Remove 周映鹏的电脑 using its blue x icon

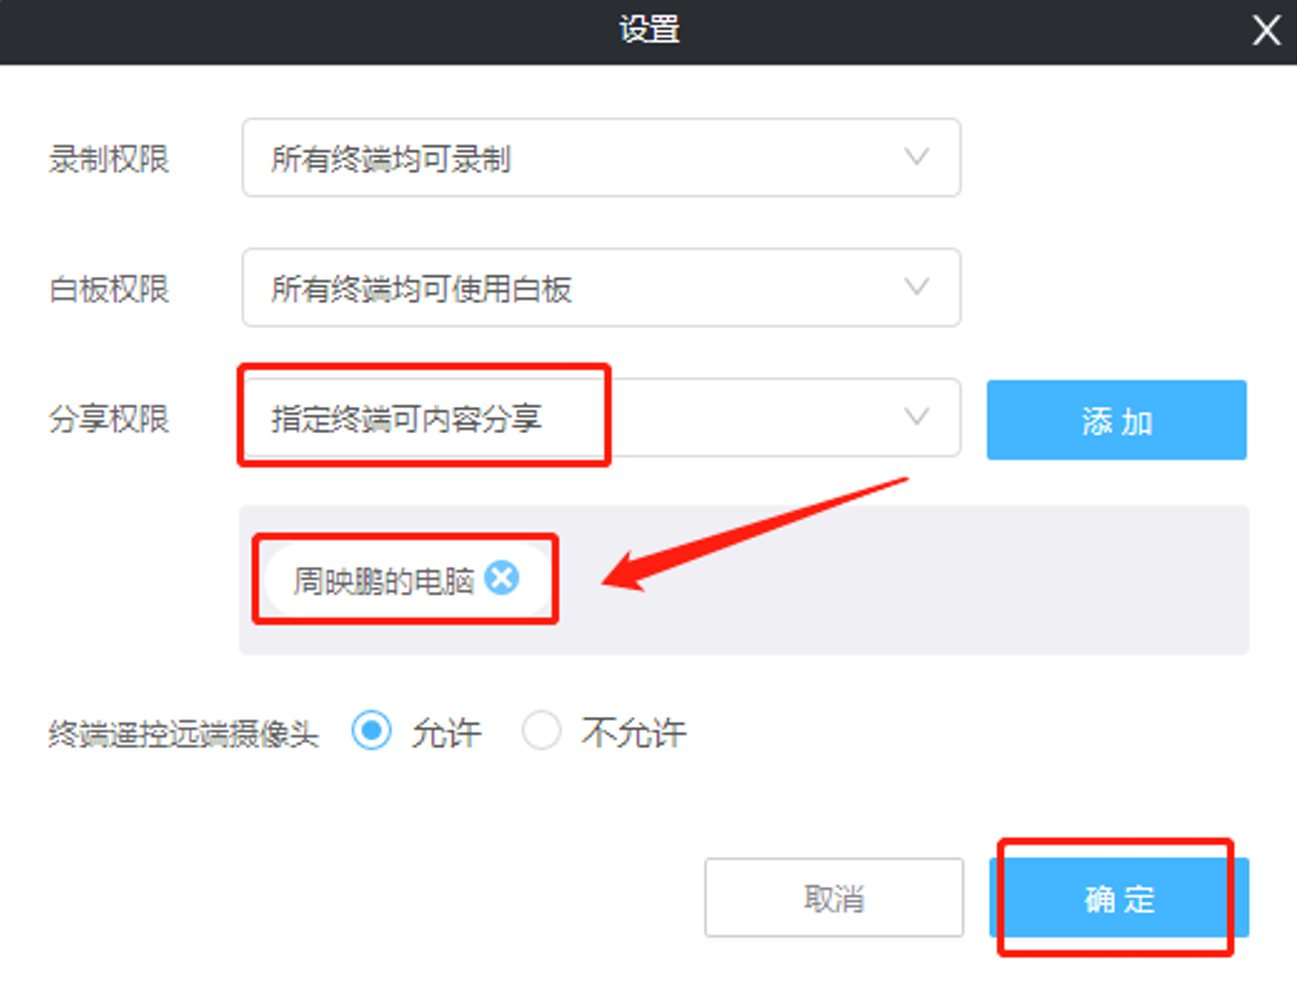click(x=502, y=577)
